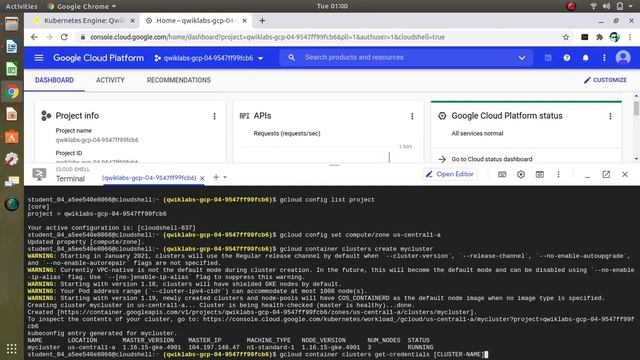This screenshot has height=360, width=640.
Task: Switch to the Dashboard tab
Action: click(x=54, y=80)
